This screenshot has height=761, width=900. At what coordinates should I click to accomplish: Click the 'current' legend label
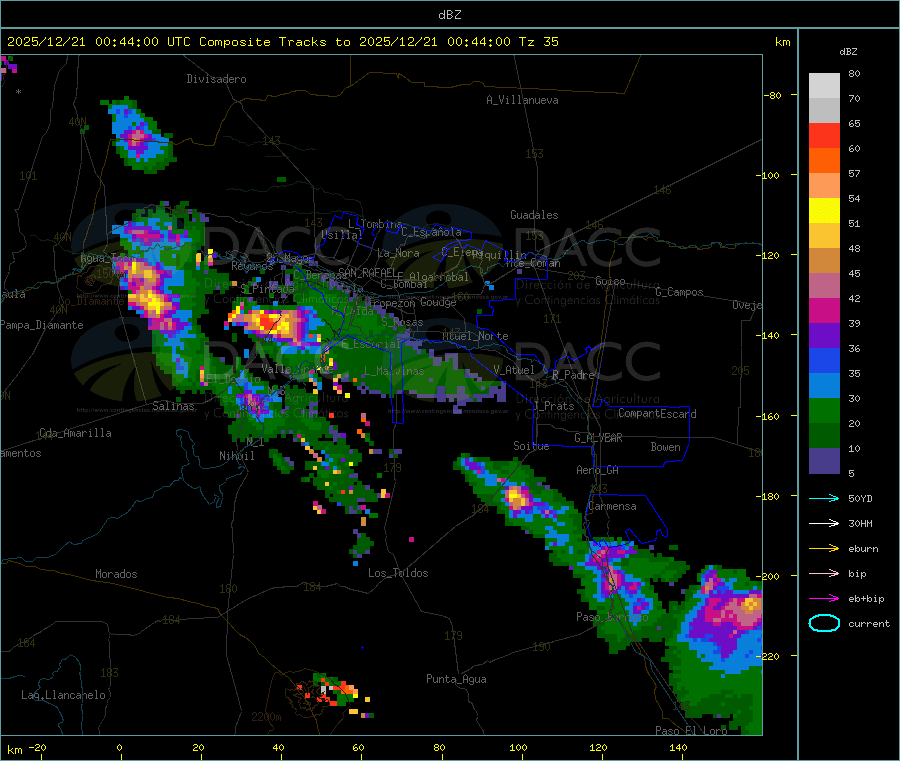(x=869, y=624)
